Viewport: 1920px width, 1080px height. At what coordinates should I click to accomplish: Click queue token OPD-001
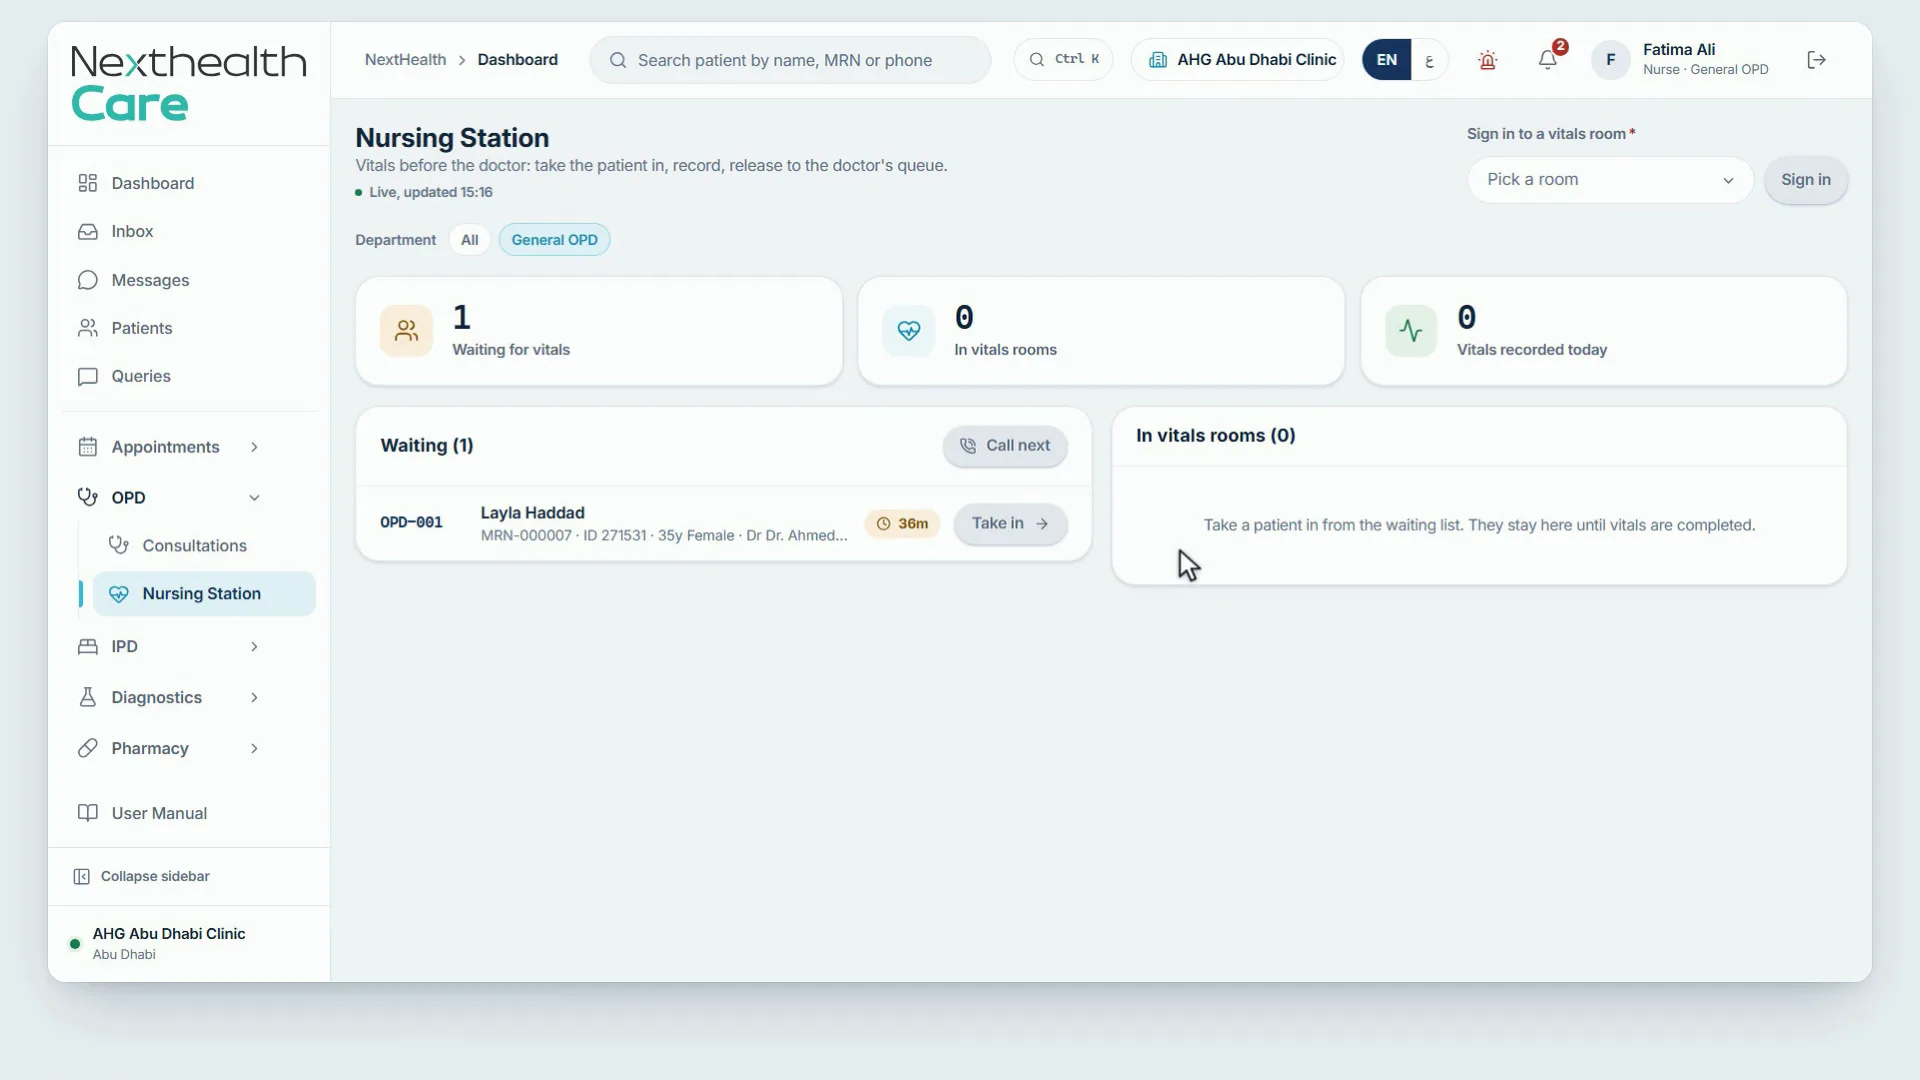tap(411, 523)
